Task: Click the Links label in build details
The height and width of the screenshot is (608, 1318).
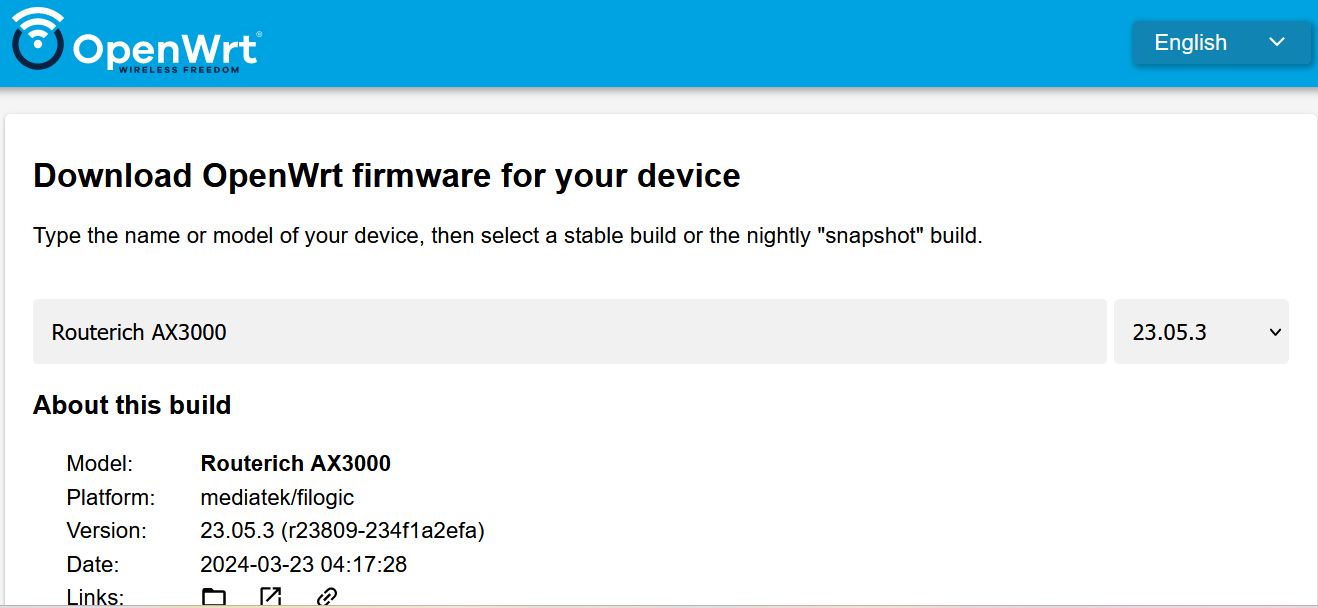Action: point(95,598)
